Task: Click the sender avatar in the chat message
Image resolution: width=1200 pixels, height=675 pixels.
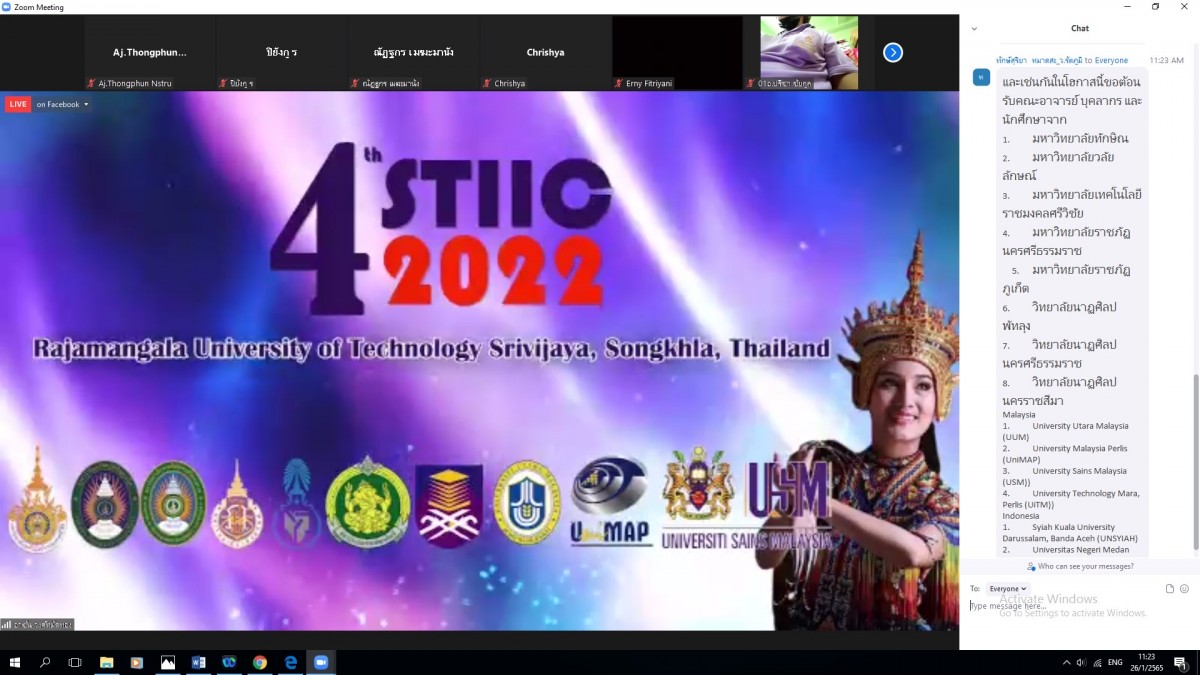Action: coord(981,77)
